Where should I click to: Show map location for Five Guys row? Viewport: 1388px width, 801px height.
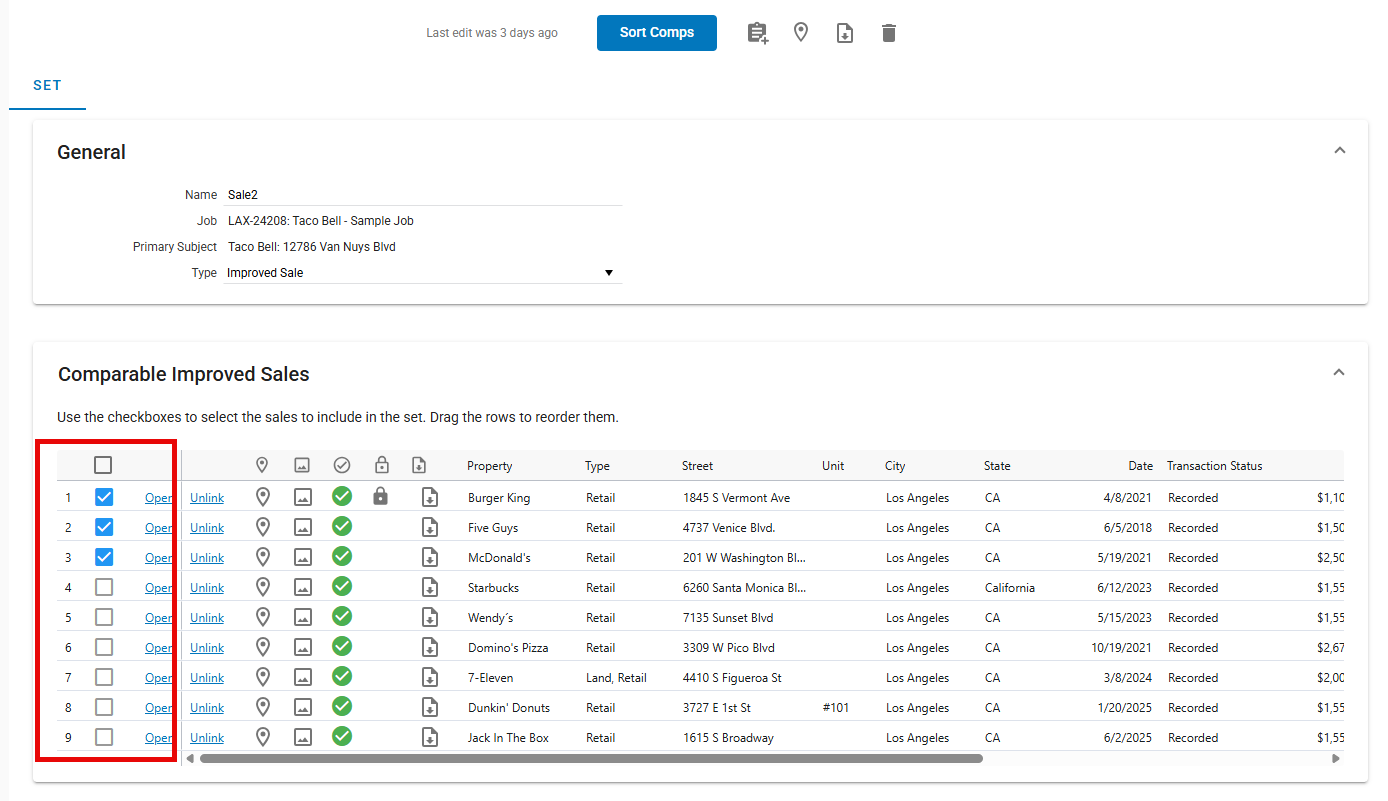[x=263, y=527]
